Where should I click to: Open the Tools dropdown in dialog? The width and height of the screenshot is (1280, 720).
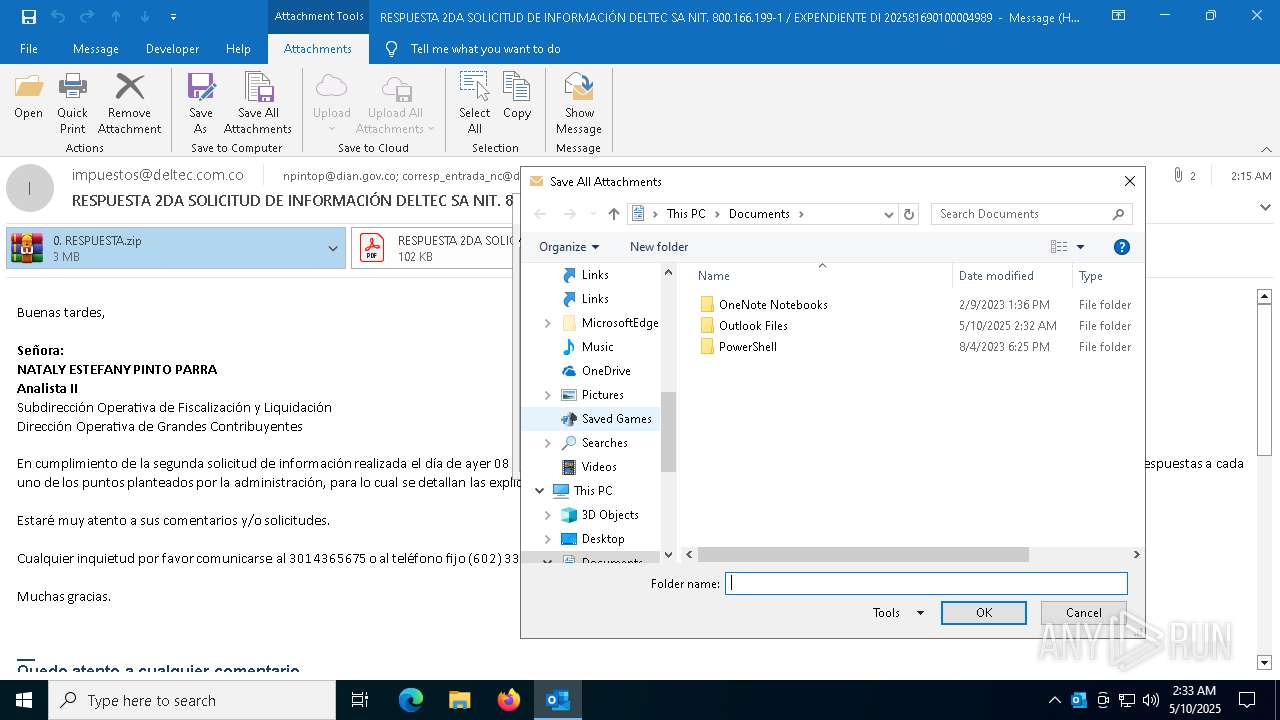(897, 613)
